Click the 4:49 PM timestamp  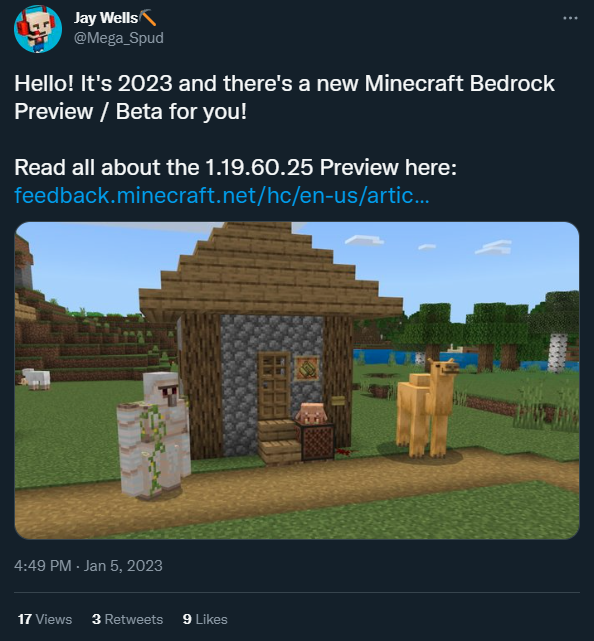[x=43, y=566]
